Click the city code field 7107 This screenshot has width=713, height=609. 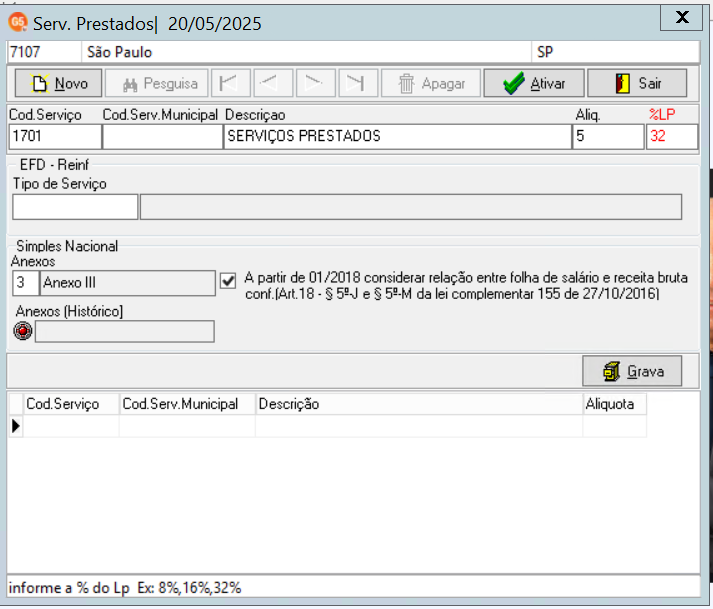[44, 52]
